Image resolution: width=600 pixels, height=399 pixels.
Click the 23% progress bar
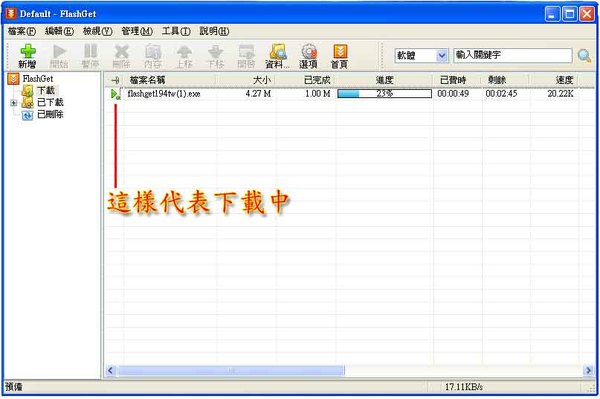(385, 94)
